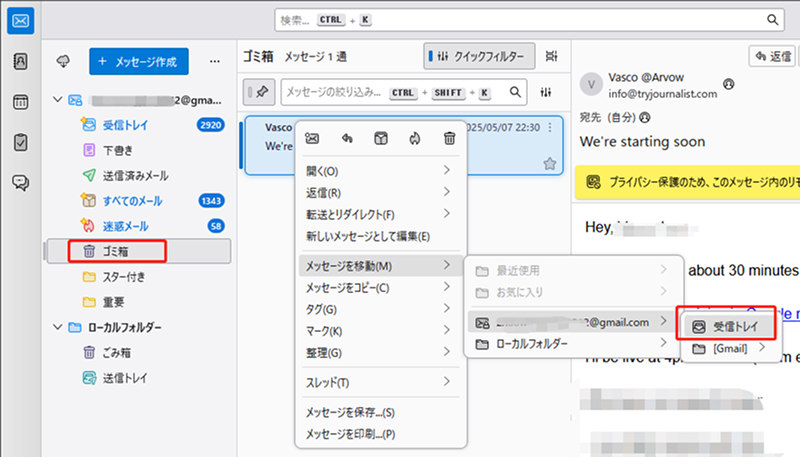The width and height of the screenshot is (800, 457).
Task: Click the archive box icon in context menu
Action: point(381,138)
